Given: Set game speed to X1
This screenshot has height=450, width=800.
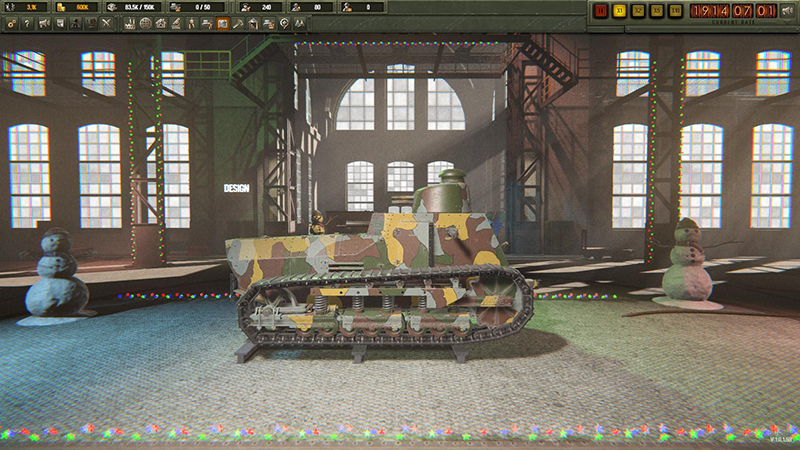Looking at the screenshot, I should [620, 11].
